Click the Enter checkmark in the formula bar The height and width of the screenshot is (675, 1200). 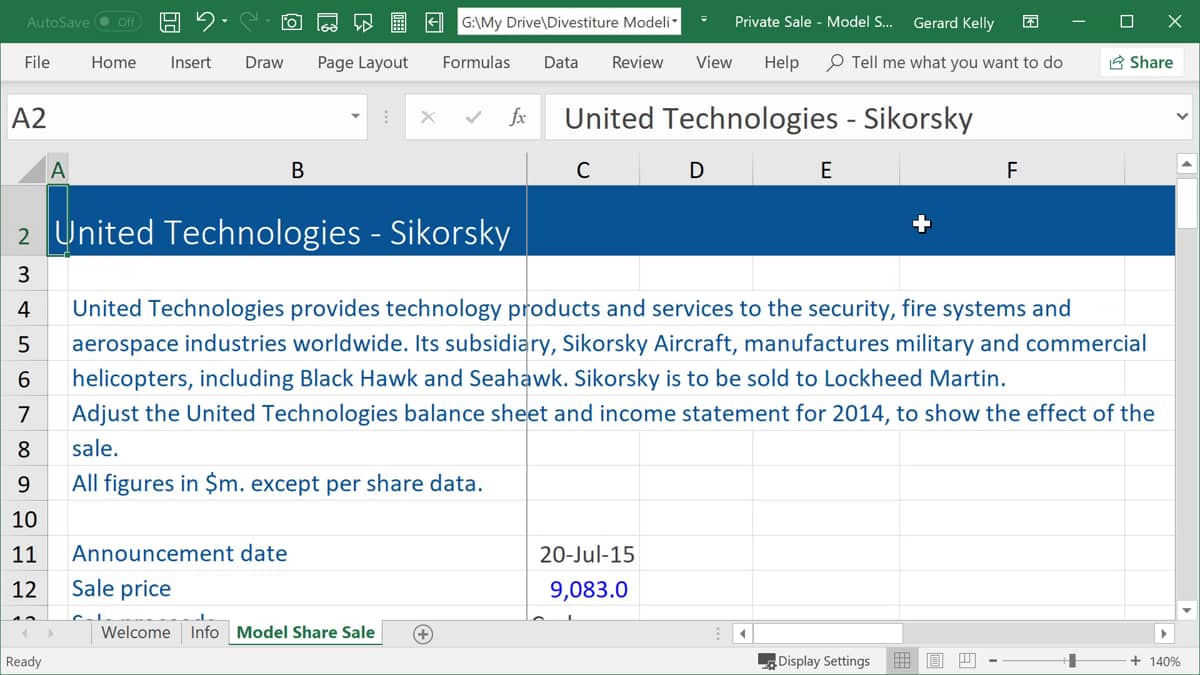click(x=473, y=118)
